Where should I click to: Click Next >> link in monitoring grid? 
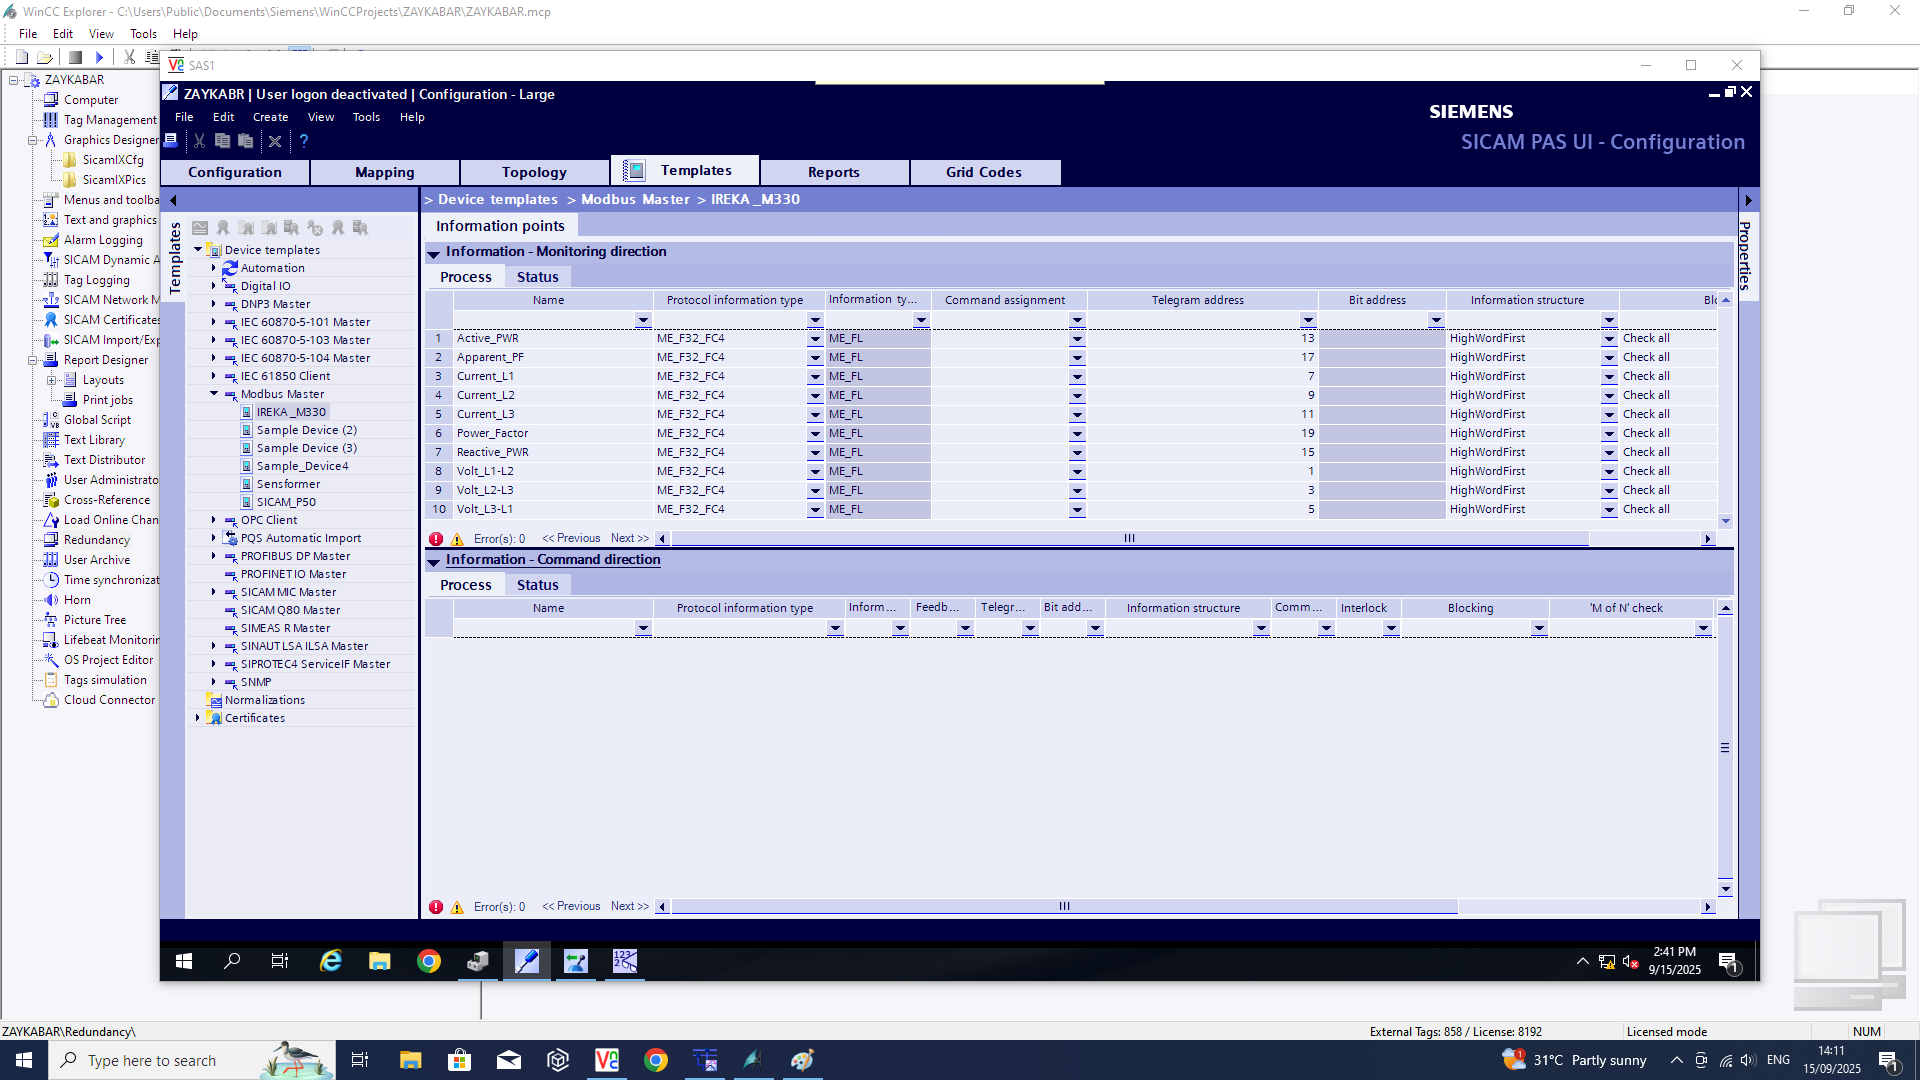pos(629,538)
